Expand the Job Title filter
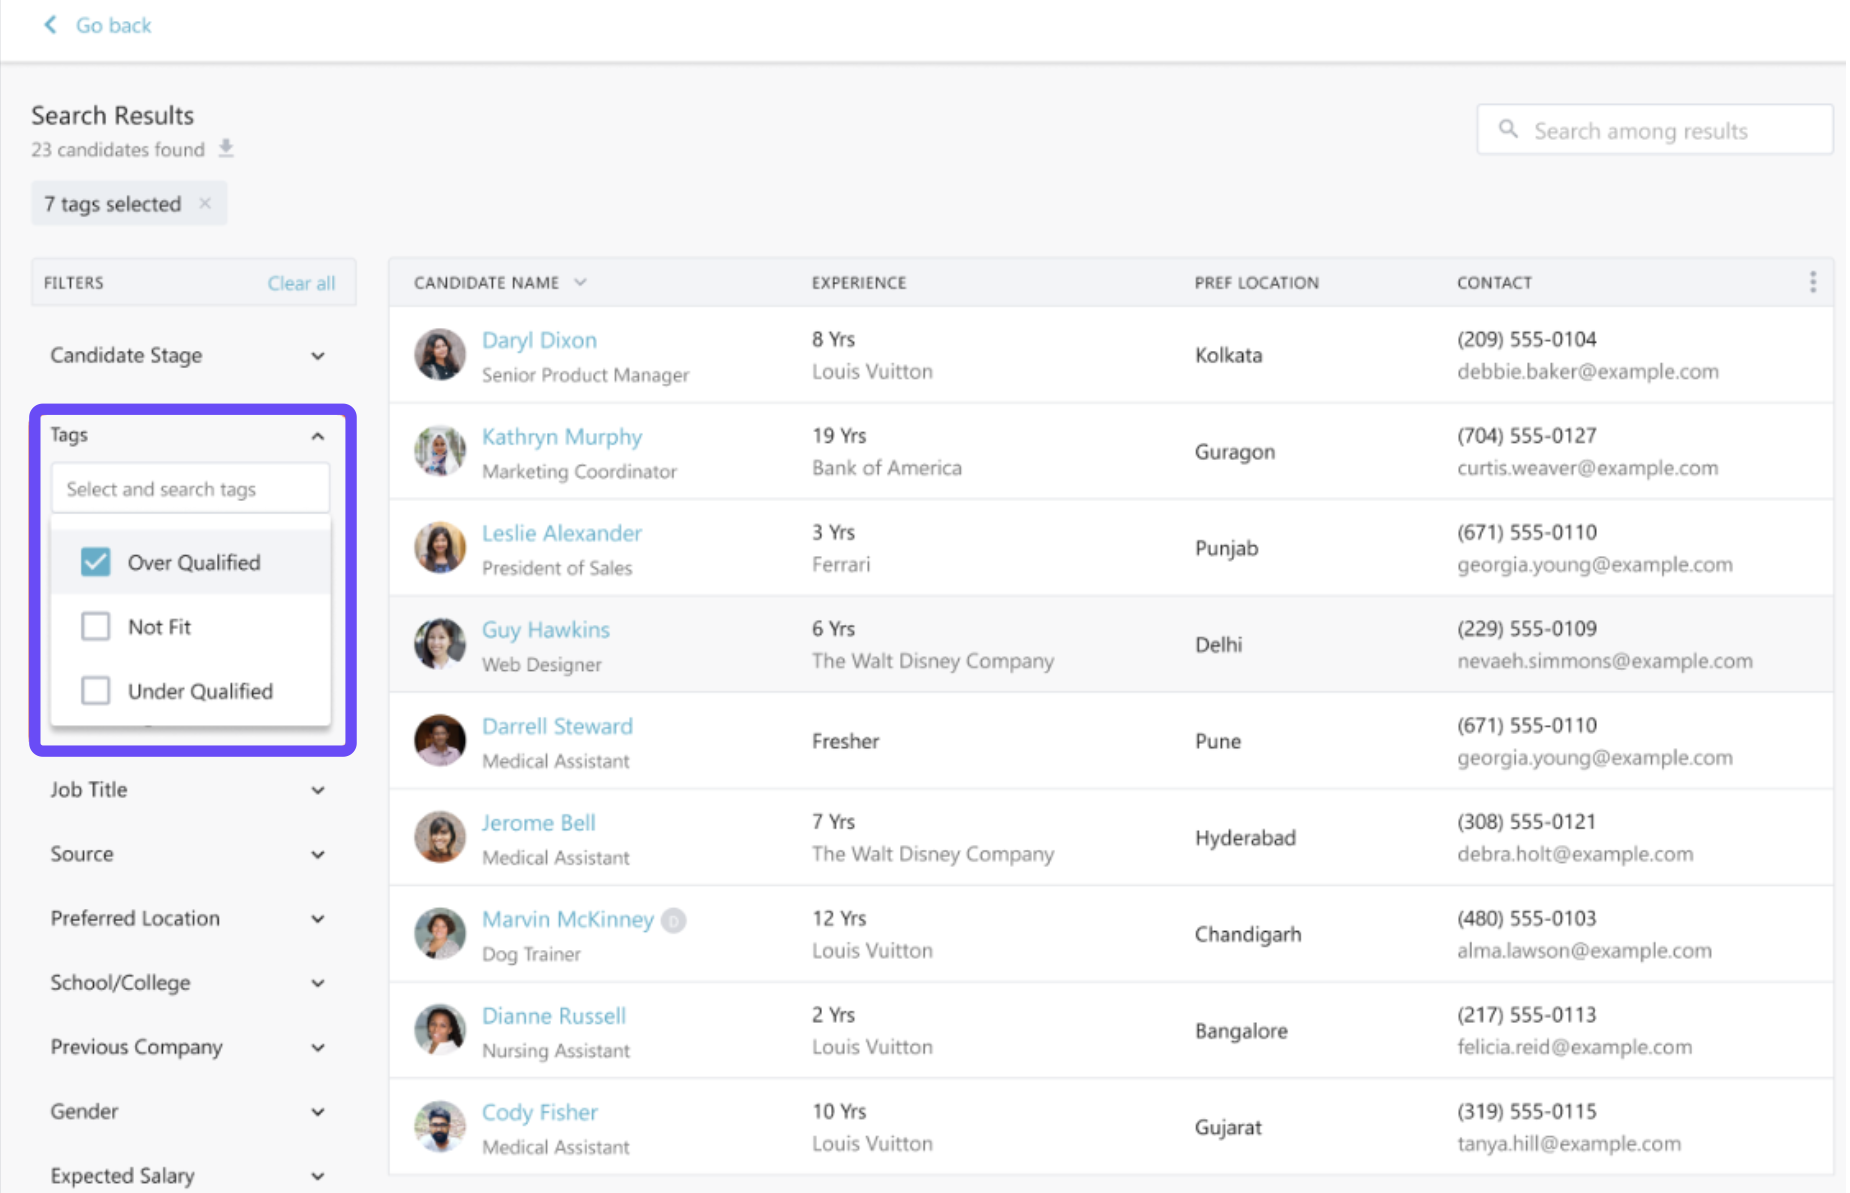The image size is (1850, 1193). 317,790
